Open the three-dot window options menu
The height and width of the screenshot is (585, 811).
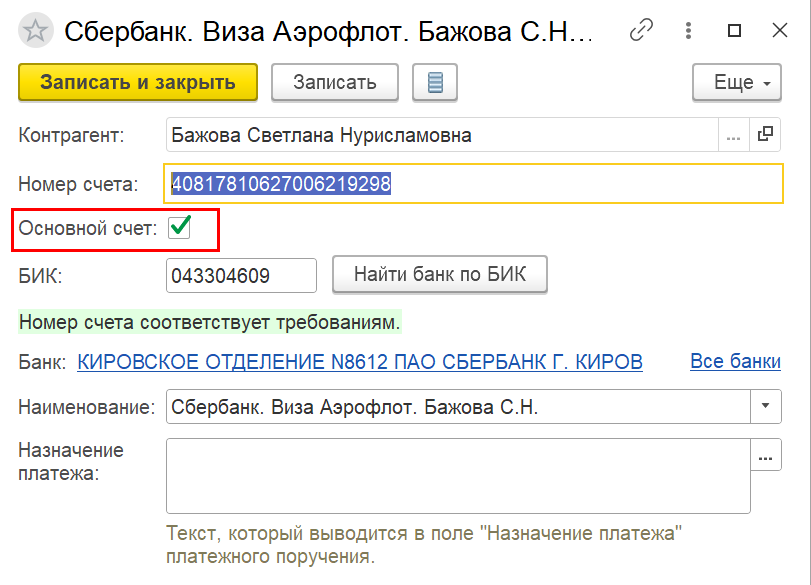click(x=688, y=31)
